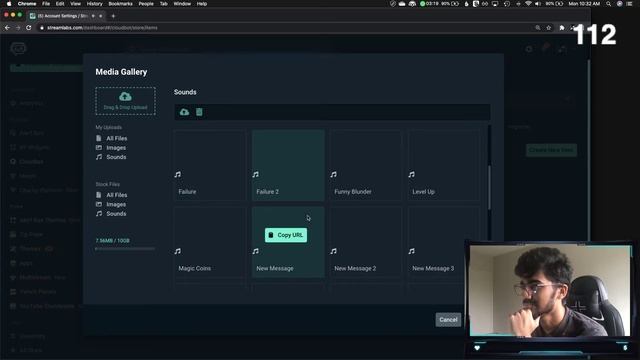Viewport: 640px width, 360px height.
Task: Click the clipboard icon in the Sounds toolbar
Action: (x=199, y=112)
